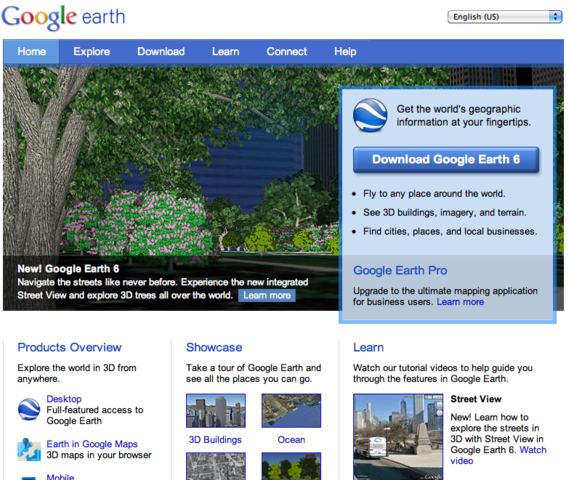Open the green trees showcase thumbnail
Screen dimensions: 569x480
click(x=291, y=466)
